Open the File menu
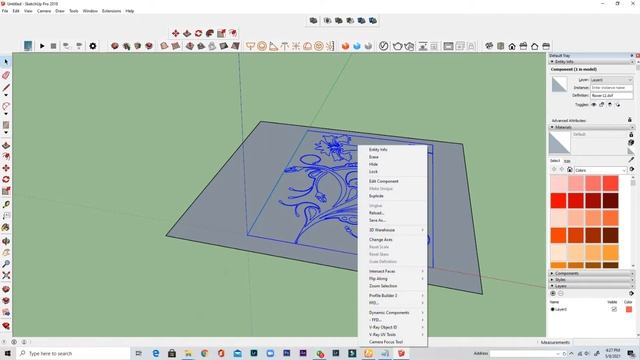 pos(5,11)
